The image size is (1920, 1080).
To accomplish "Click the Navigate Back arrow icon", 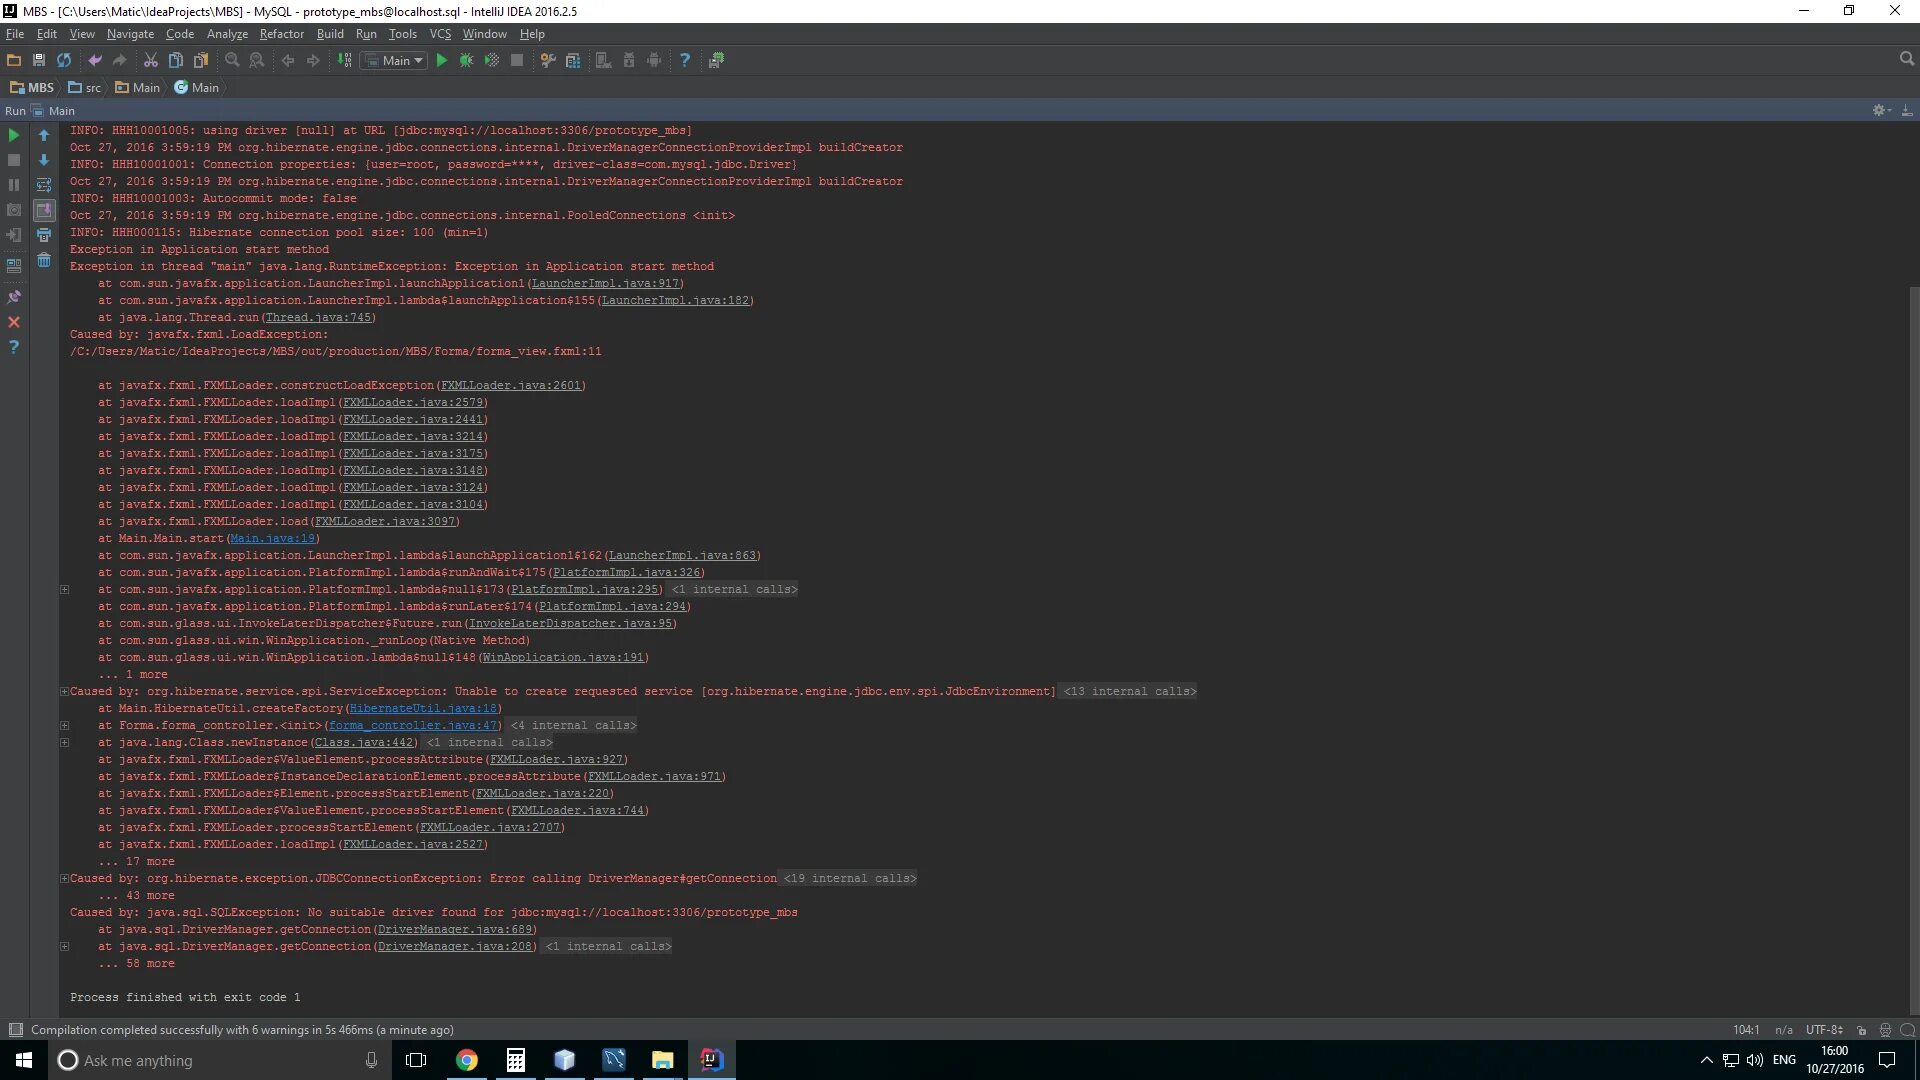I will 288,61.
